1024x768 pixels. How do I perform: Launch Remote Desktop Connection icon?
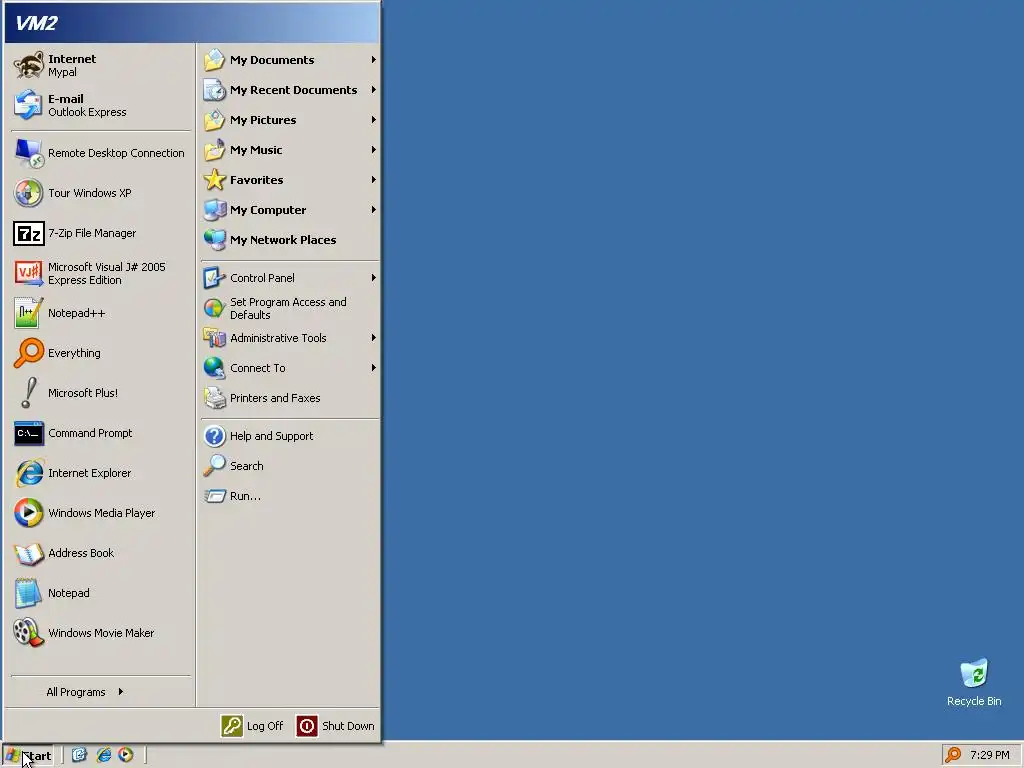click(x=29, y=153)
